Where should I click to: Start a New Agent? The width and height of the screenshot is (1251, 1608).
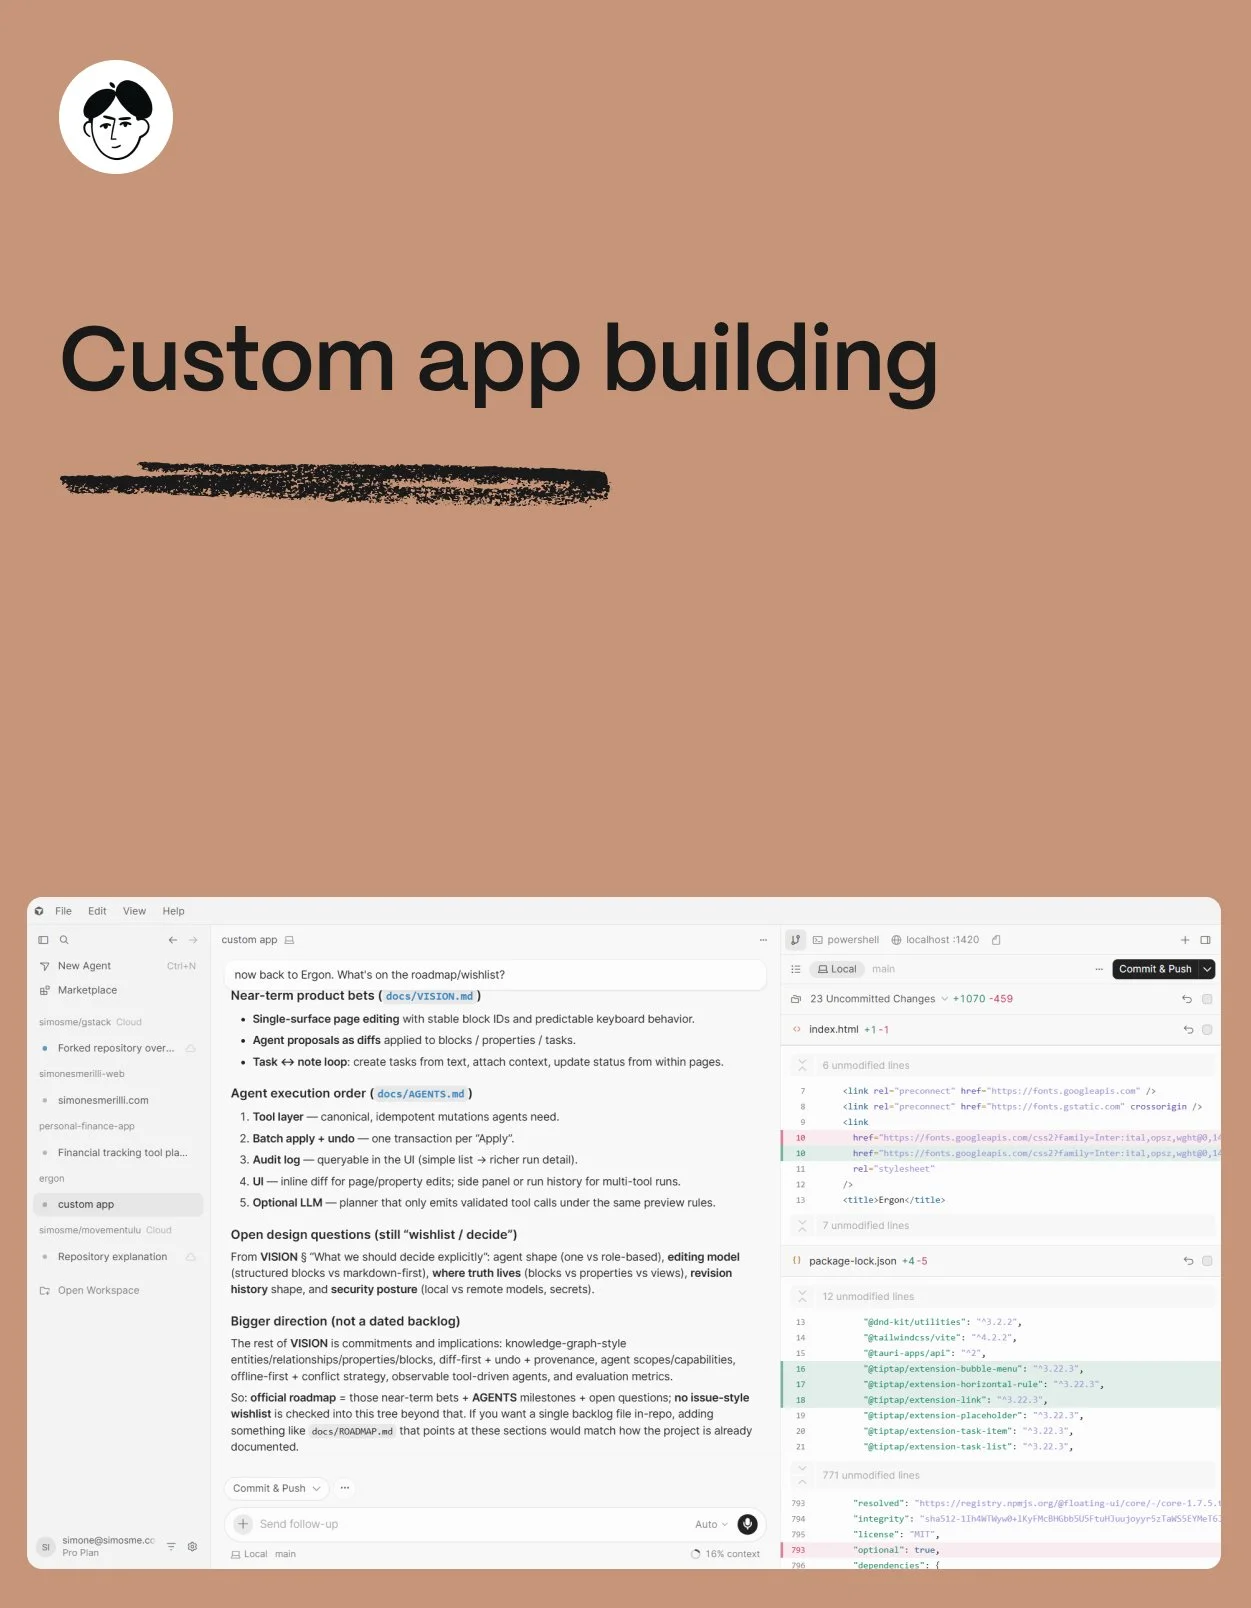117,966
